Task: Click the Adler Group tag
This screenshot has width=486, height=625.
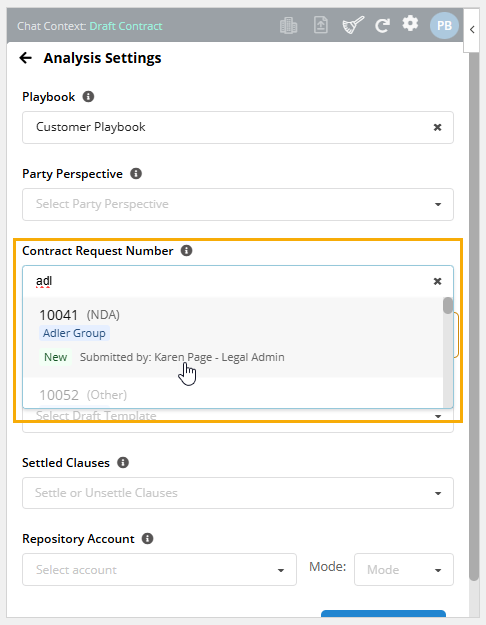Action: click(74, 333)
